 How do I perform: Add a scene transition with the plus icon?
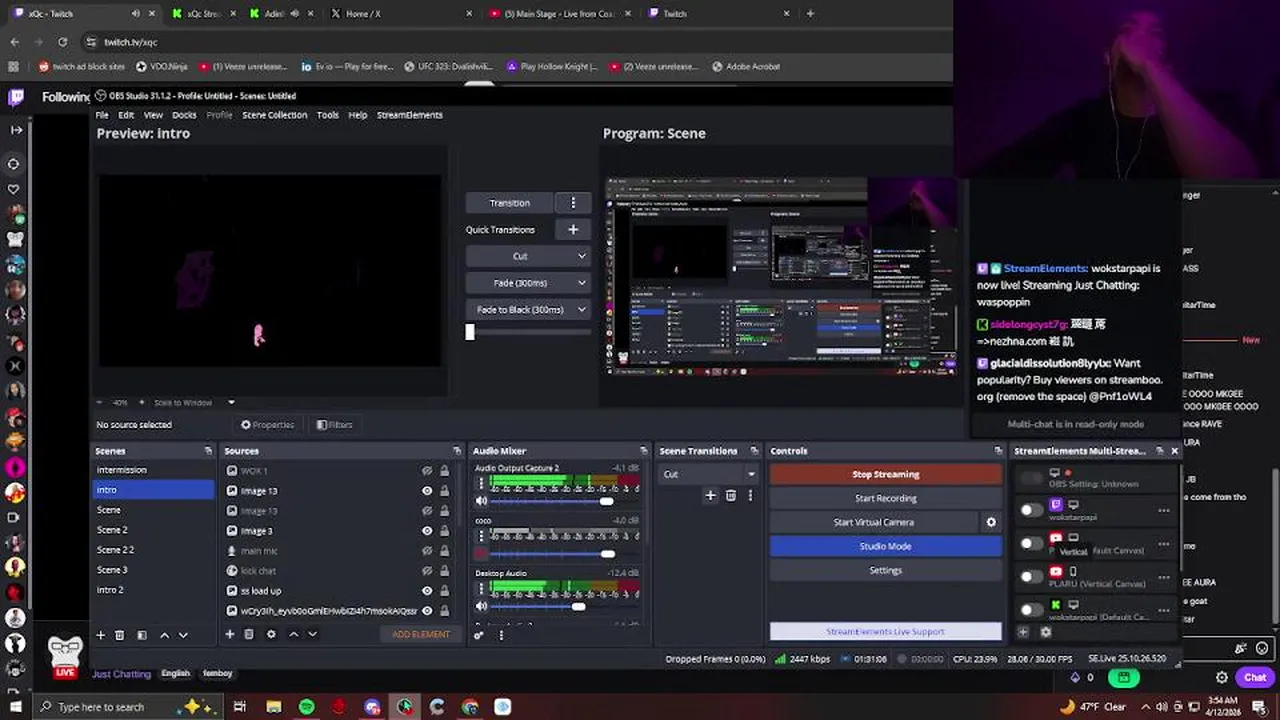[x=710, y=495]
